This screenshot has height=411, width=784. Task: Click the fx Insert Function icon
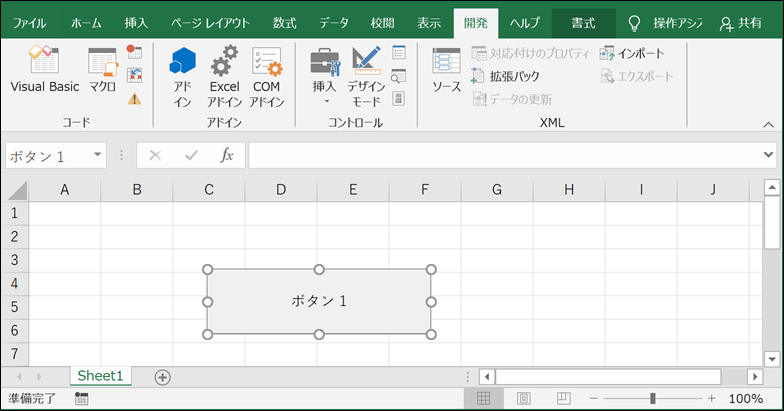click(x=226, y=156)
